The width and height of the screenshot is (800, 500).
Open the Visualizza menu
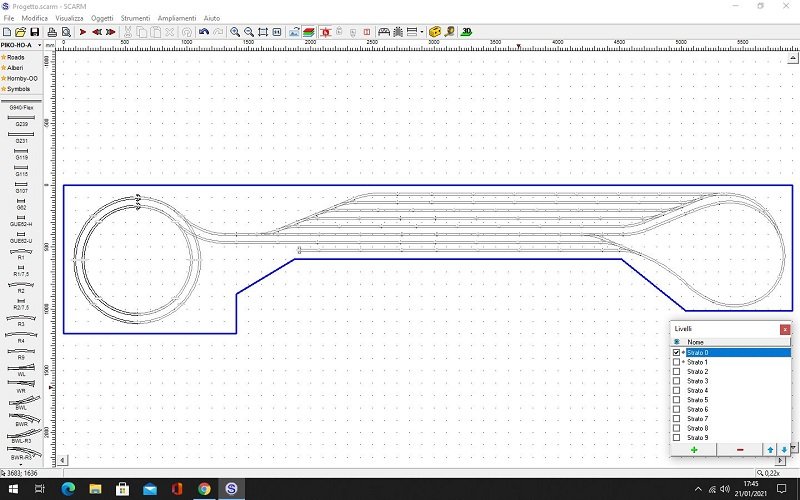tap(69, 18)
